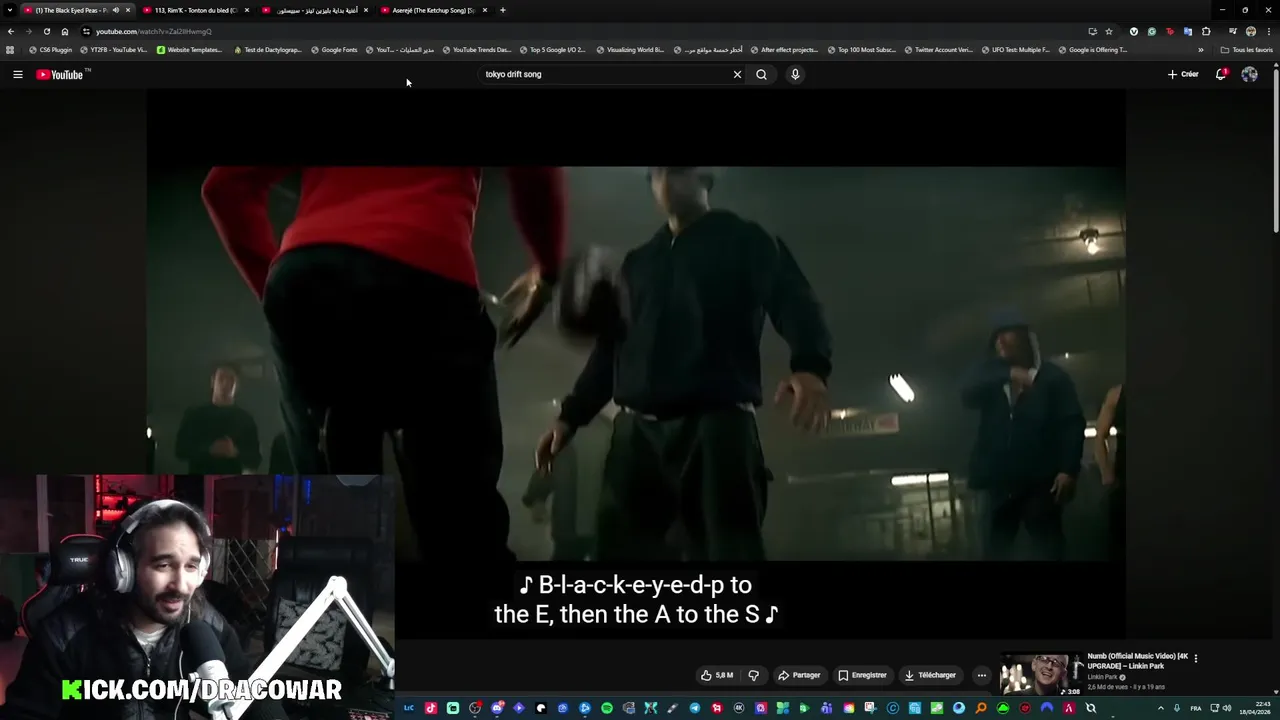Open the Website Templates bookmark
Image resolution: width=1280 pixels, height=720 pixels.
189,49
